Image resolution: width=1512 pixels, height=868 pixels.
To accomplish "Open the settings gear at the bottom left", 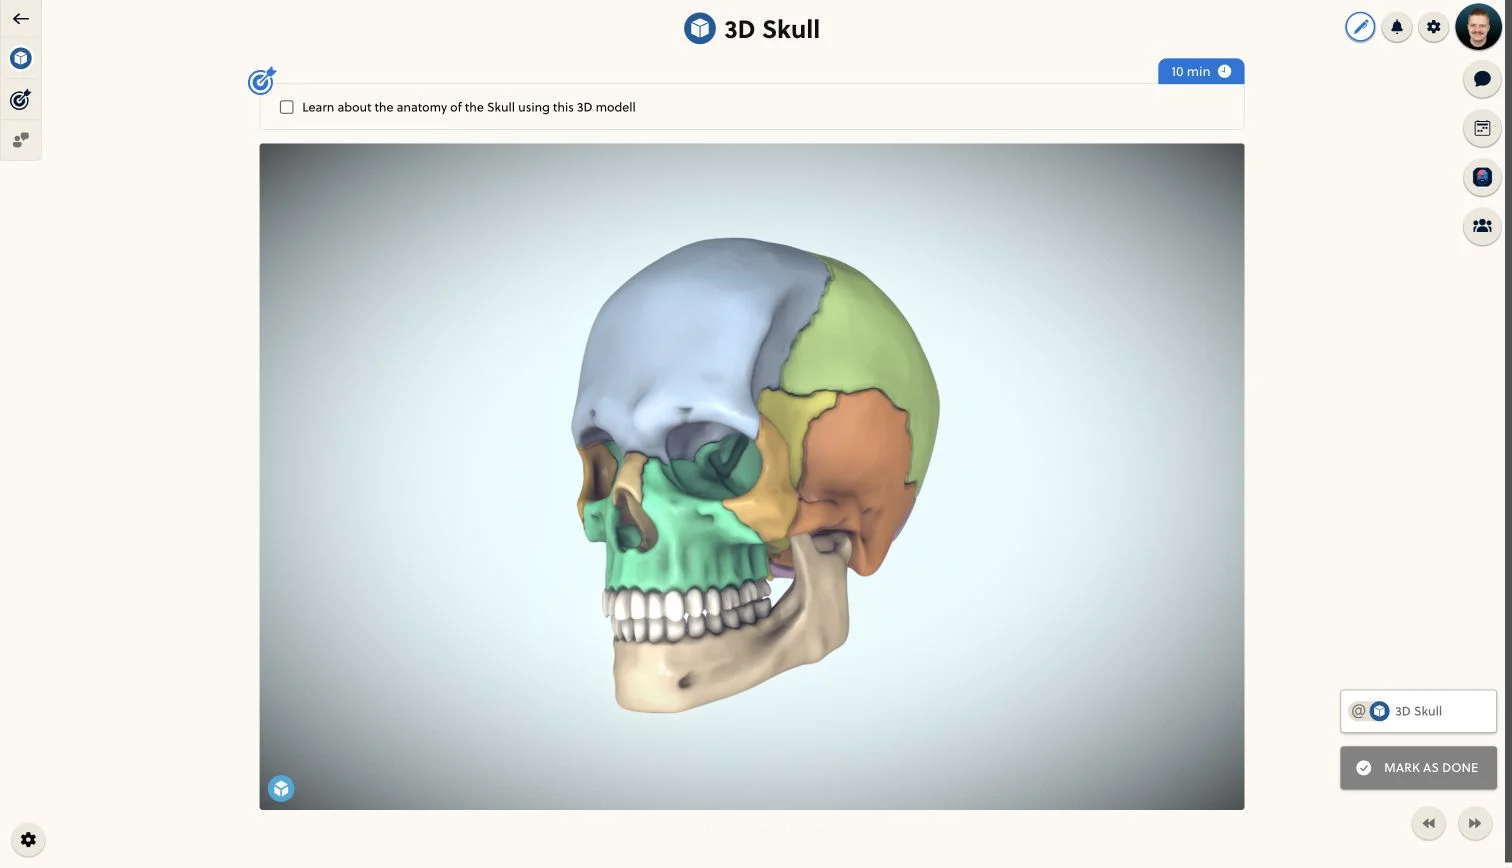I will [x=28, y=840].
